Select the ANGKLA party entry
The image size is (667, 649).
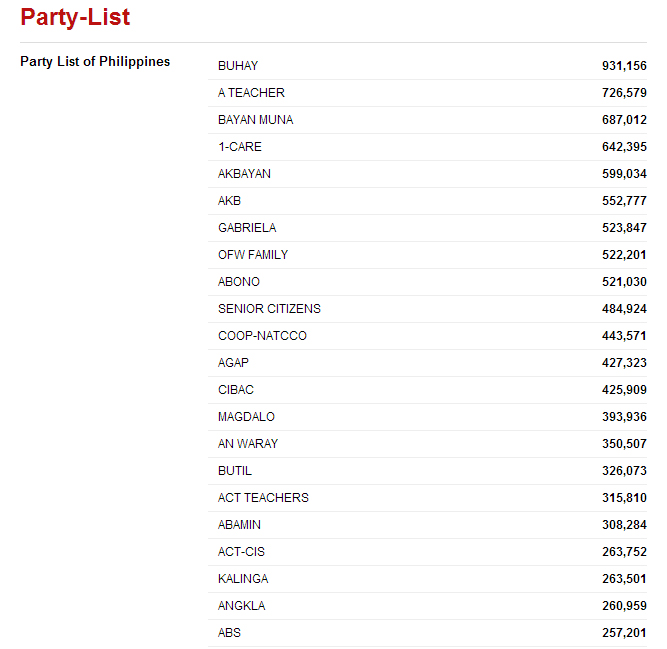click(241, 606)
